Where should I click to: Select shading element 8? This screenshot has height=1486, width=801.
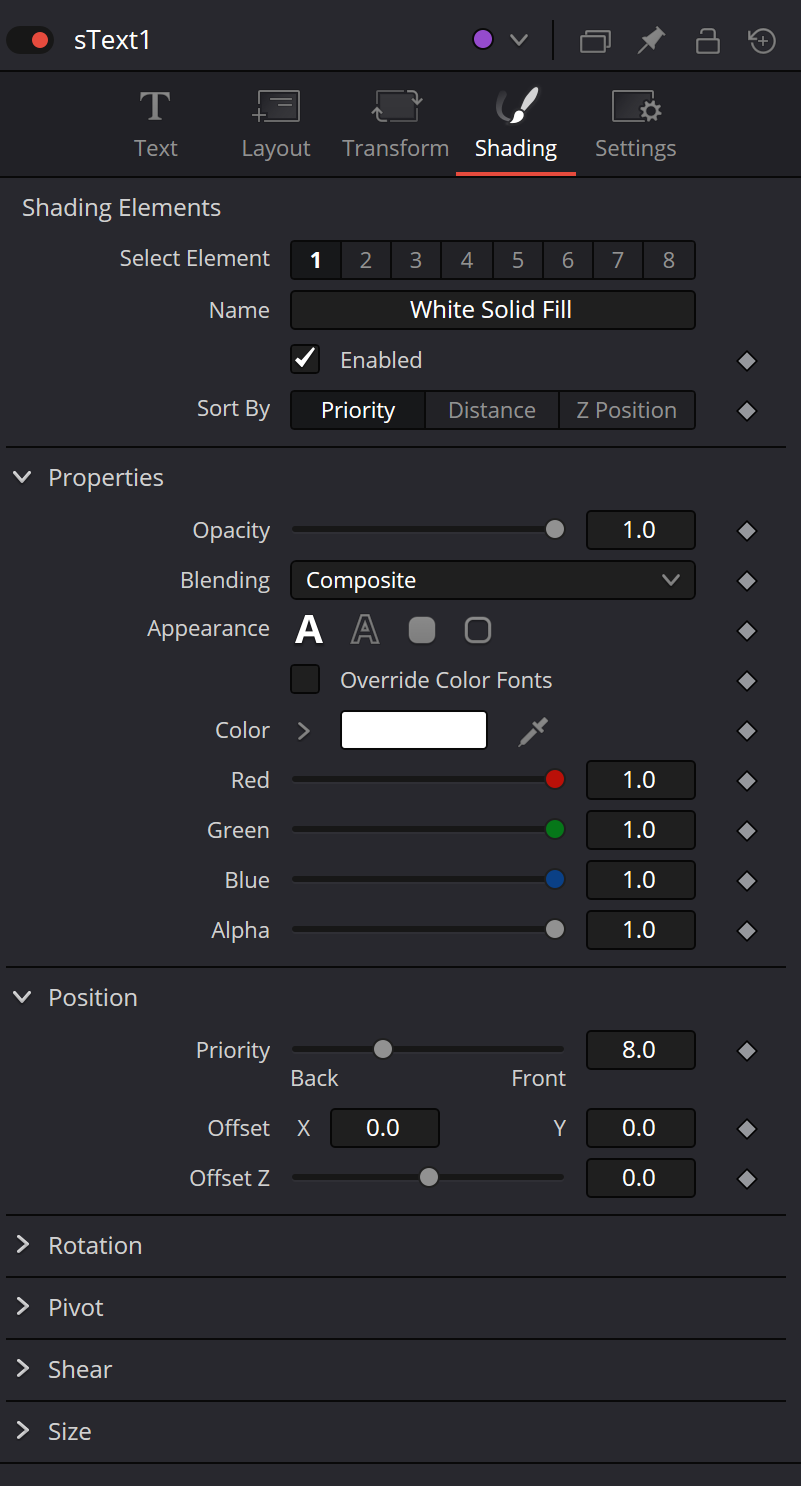669,260
